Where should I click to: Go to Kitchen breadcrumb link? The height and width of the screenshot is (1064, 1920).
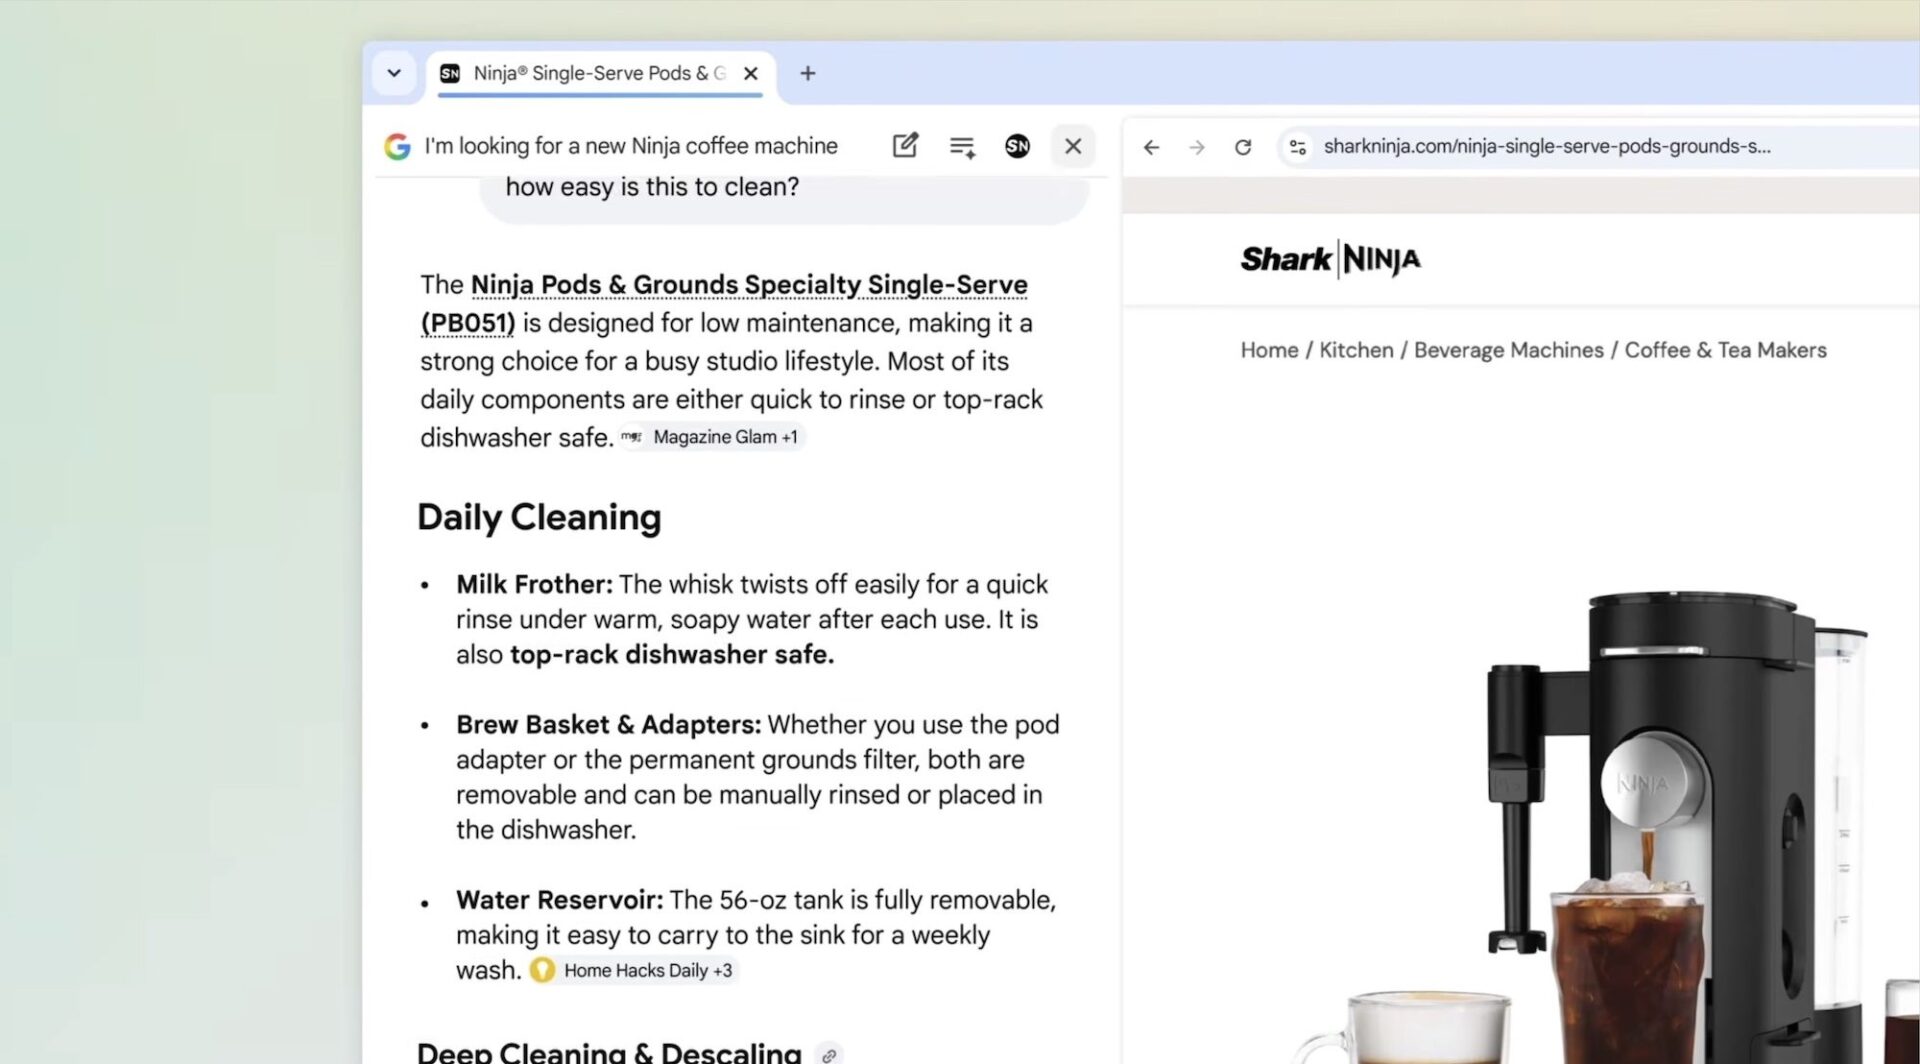tap(1355, 350)
